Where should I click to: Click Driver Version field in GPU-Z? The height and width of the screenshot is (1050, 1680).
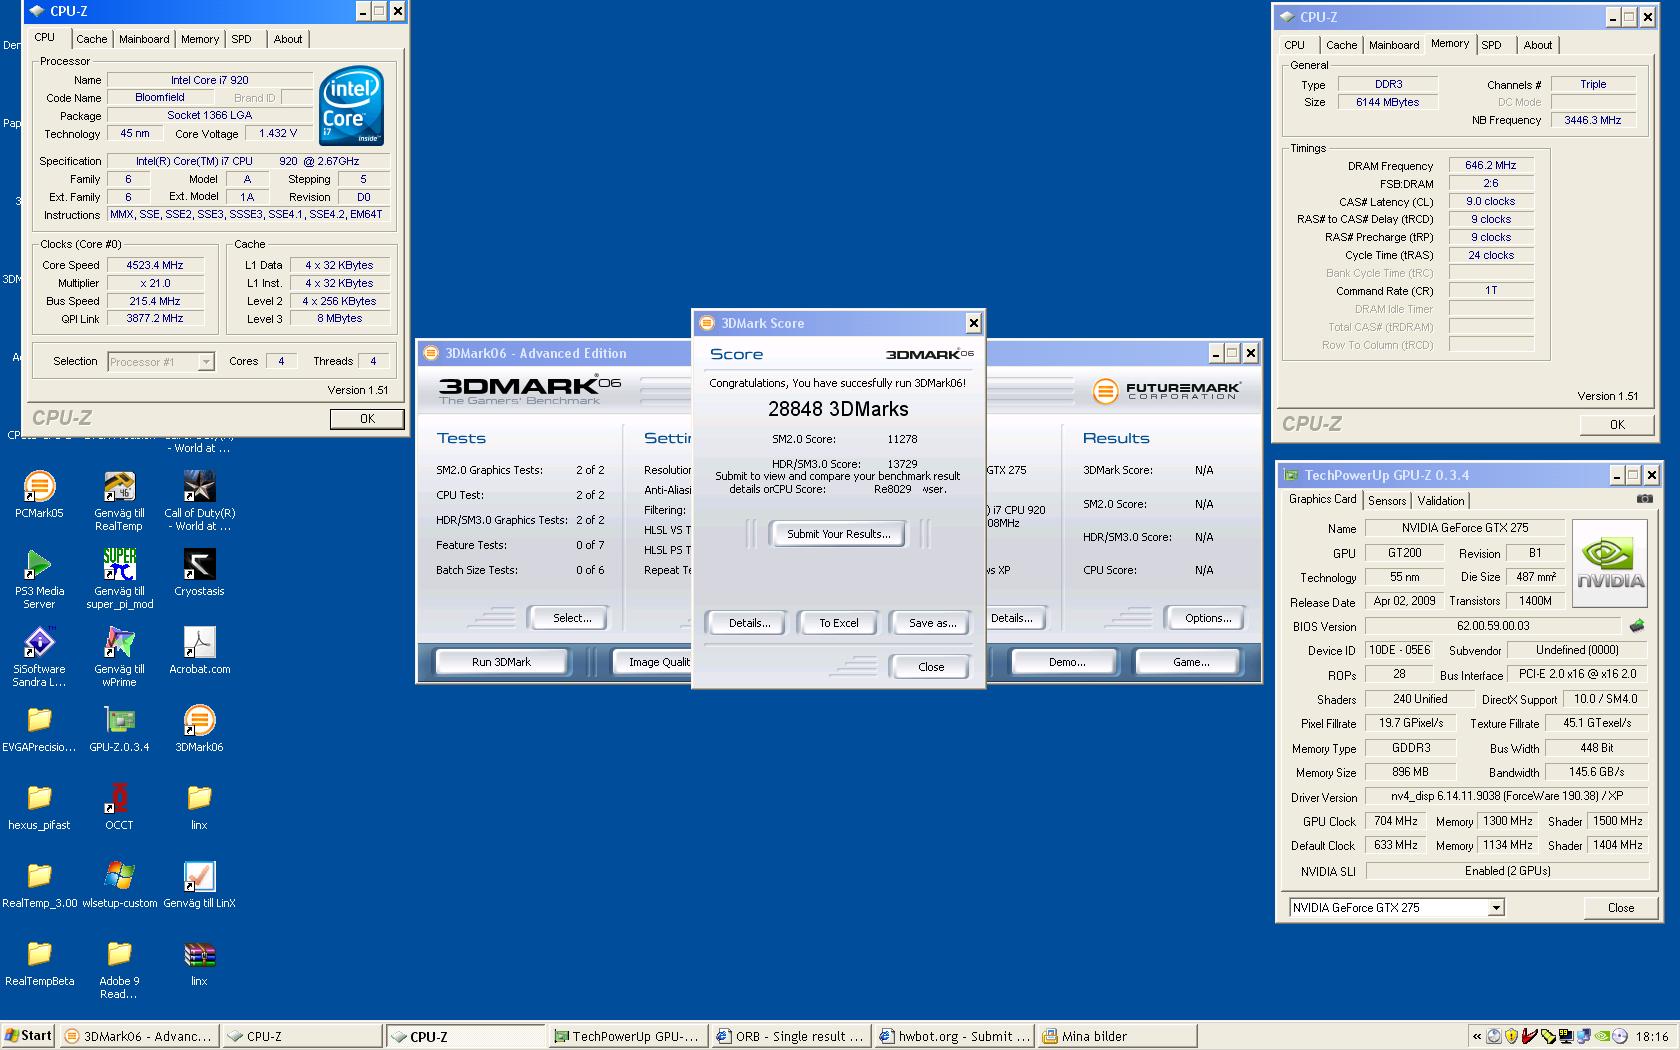point(1506,797)
